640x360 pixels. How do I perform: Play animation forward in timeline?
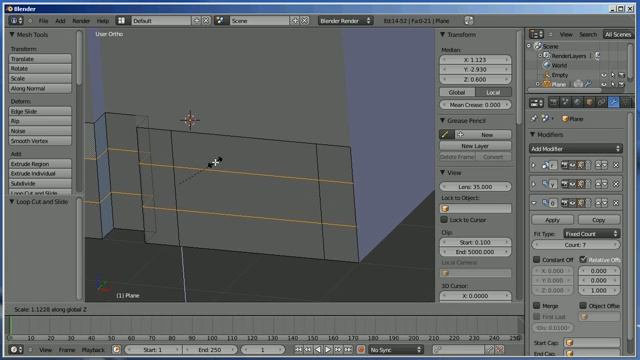pos(328,349)
